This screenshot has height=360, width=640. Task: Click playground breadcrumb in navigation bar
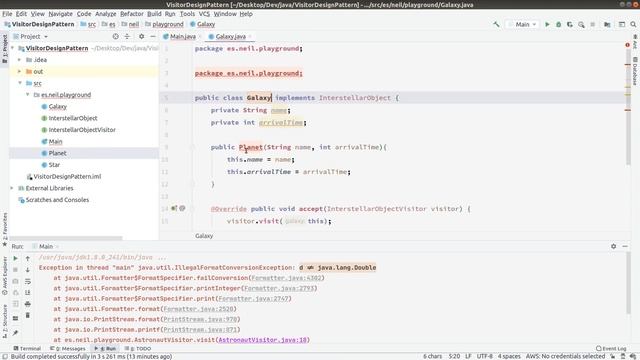click(164, 24)
